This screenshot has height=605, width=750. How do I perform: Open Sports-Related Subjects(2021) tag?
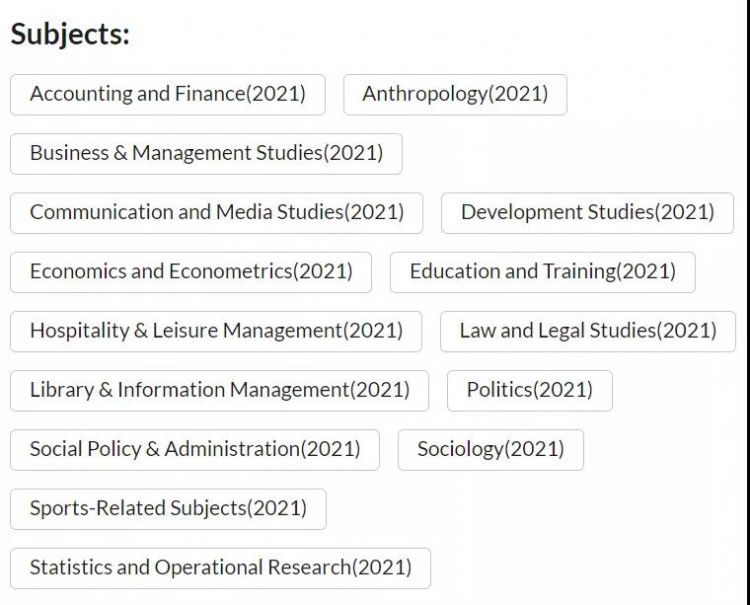168,508
